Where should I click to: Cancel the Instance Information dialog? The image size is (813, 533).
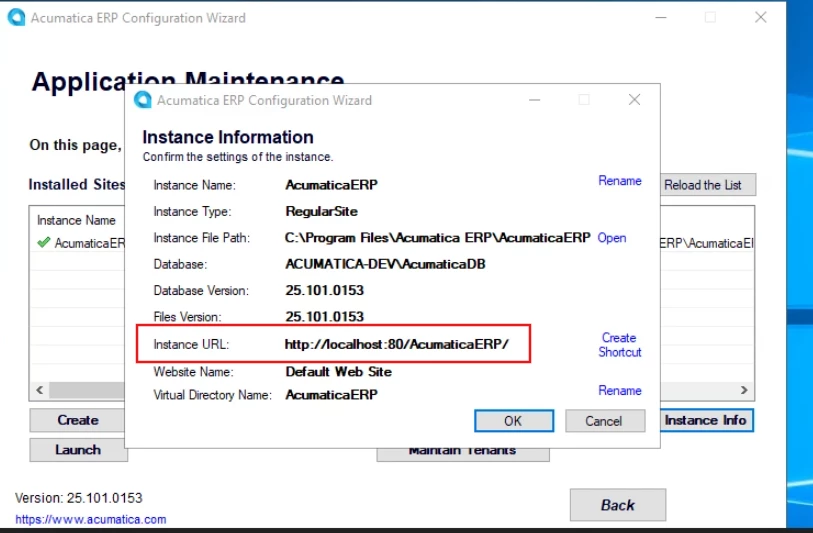(605, 421)
